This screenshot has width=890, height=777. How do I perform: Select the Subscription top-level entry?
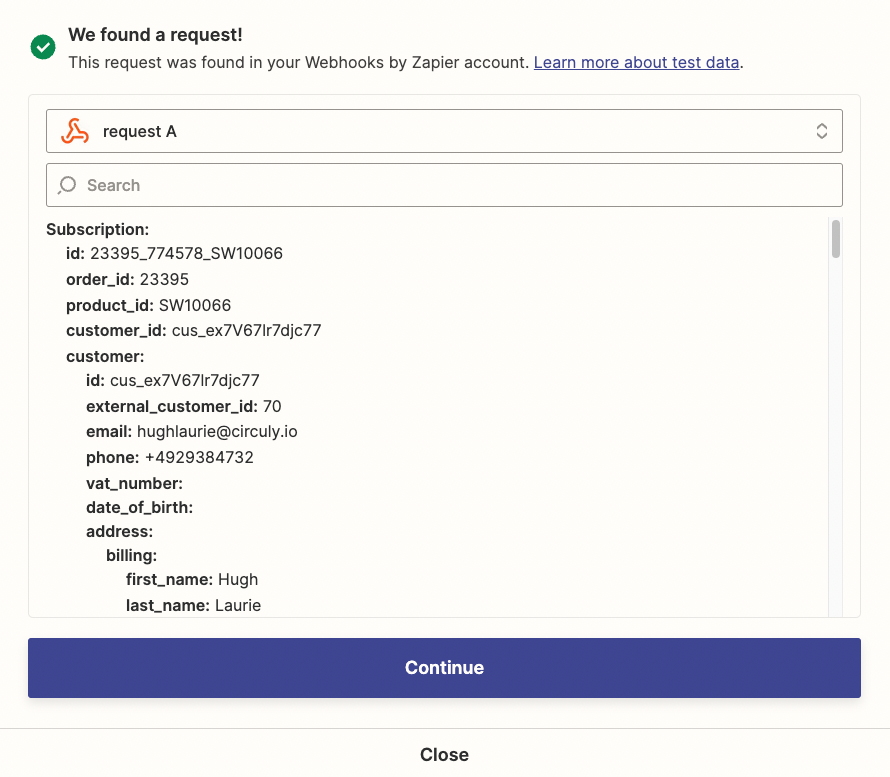click(98, 229)
